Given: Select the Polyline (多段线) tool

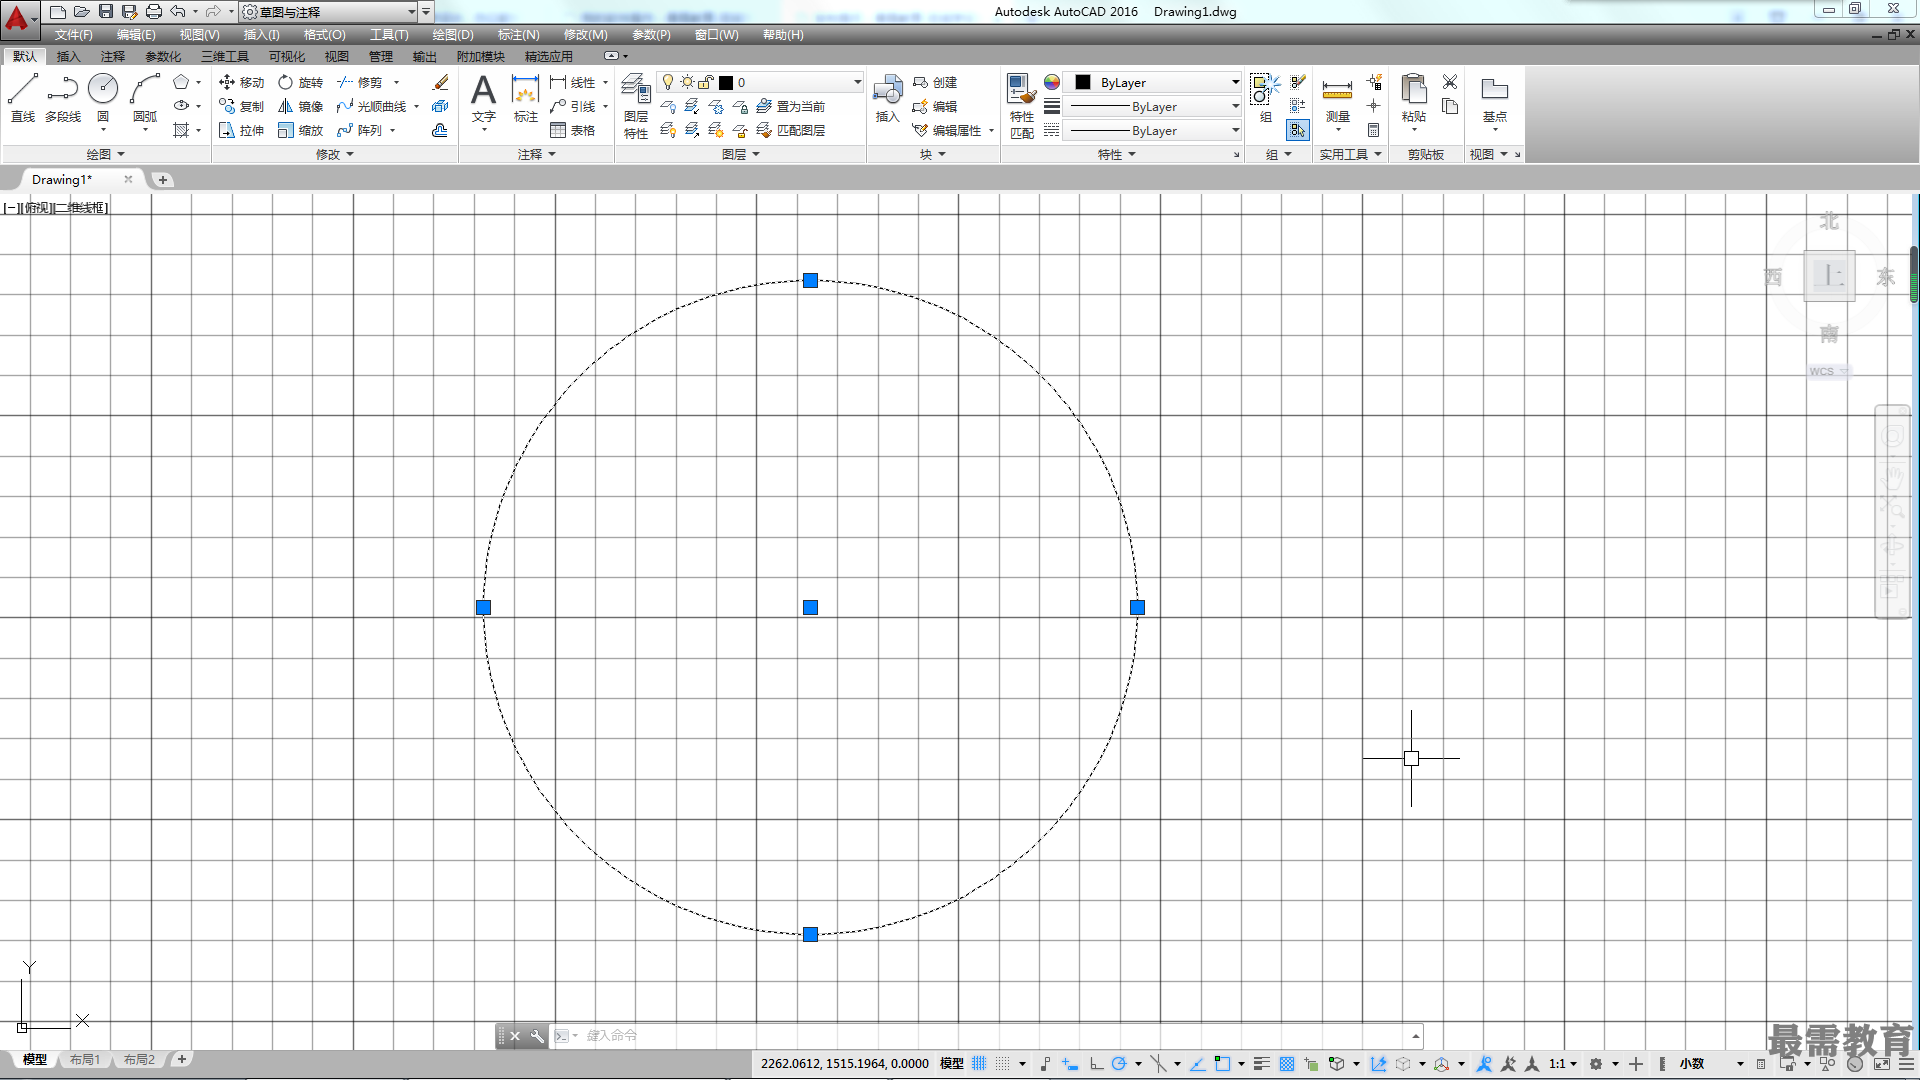Looking at the screenshot, I should [63, 97].
